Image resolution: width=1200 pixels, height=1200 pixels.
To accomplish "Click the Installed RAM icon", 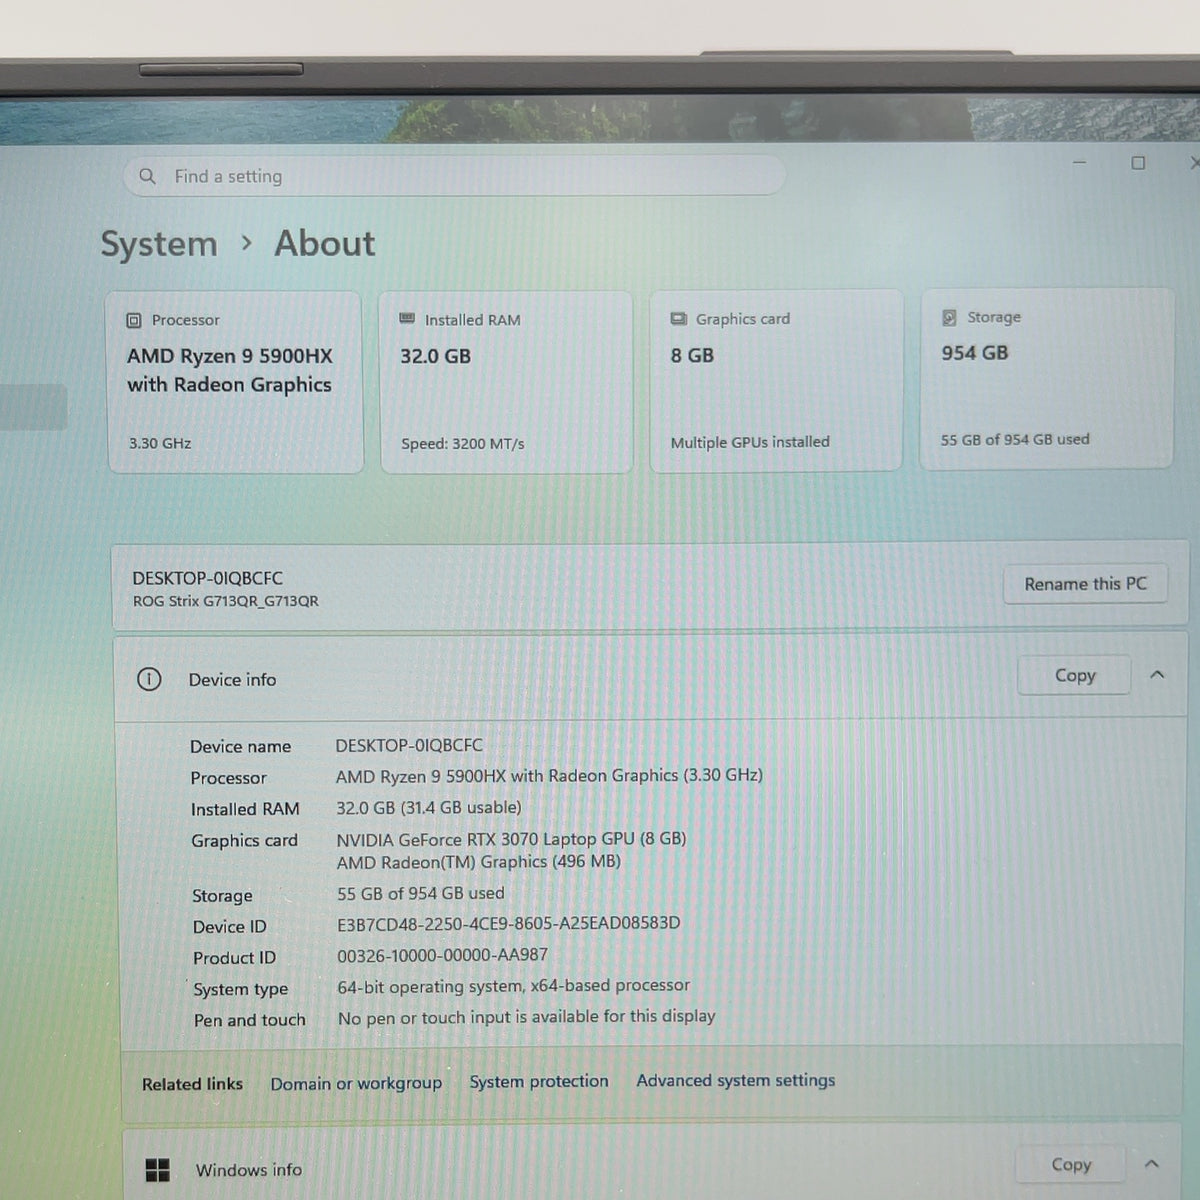I will (407, 319).
